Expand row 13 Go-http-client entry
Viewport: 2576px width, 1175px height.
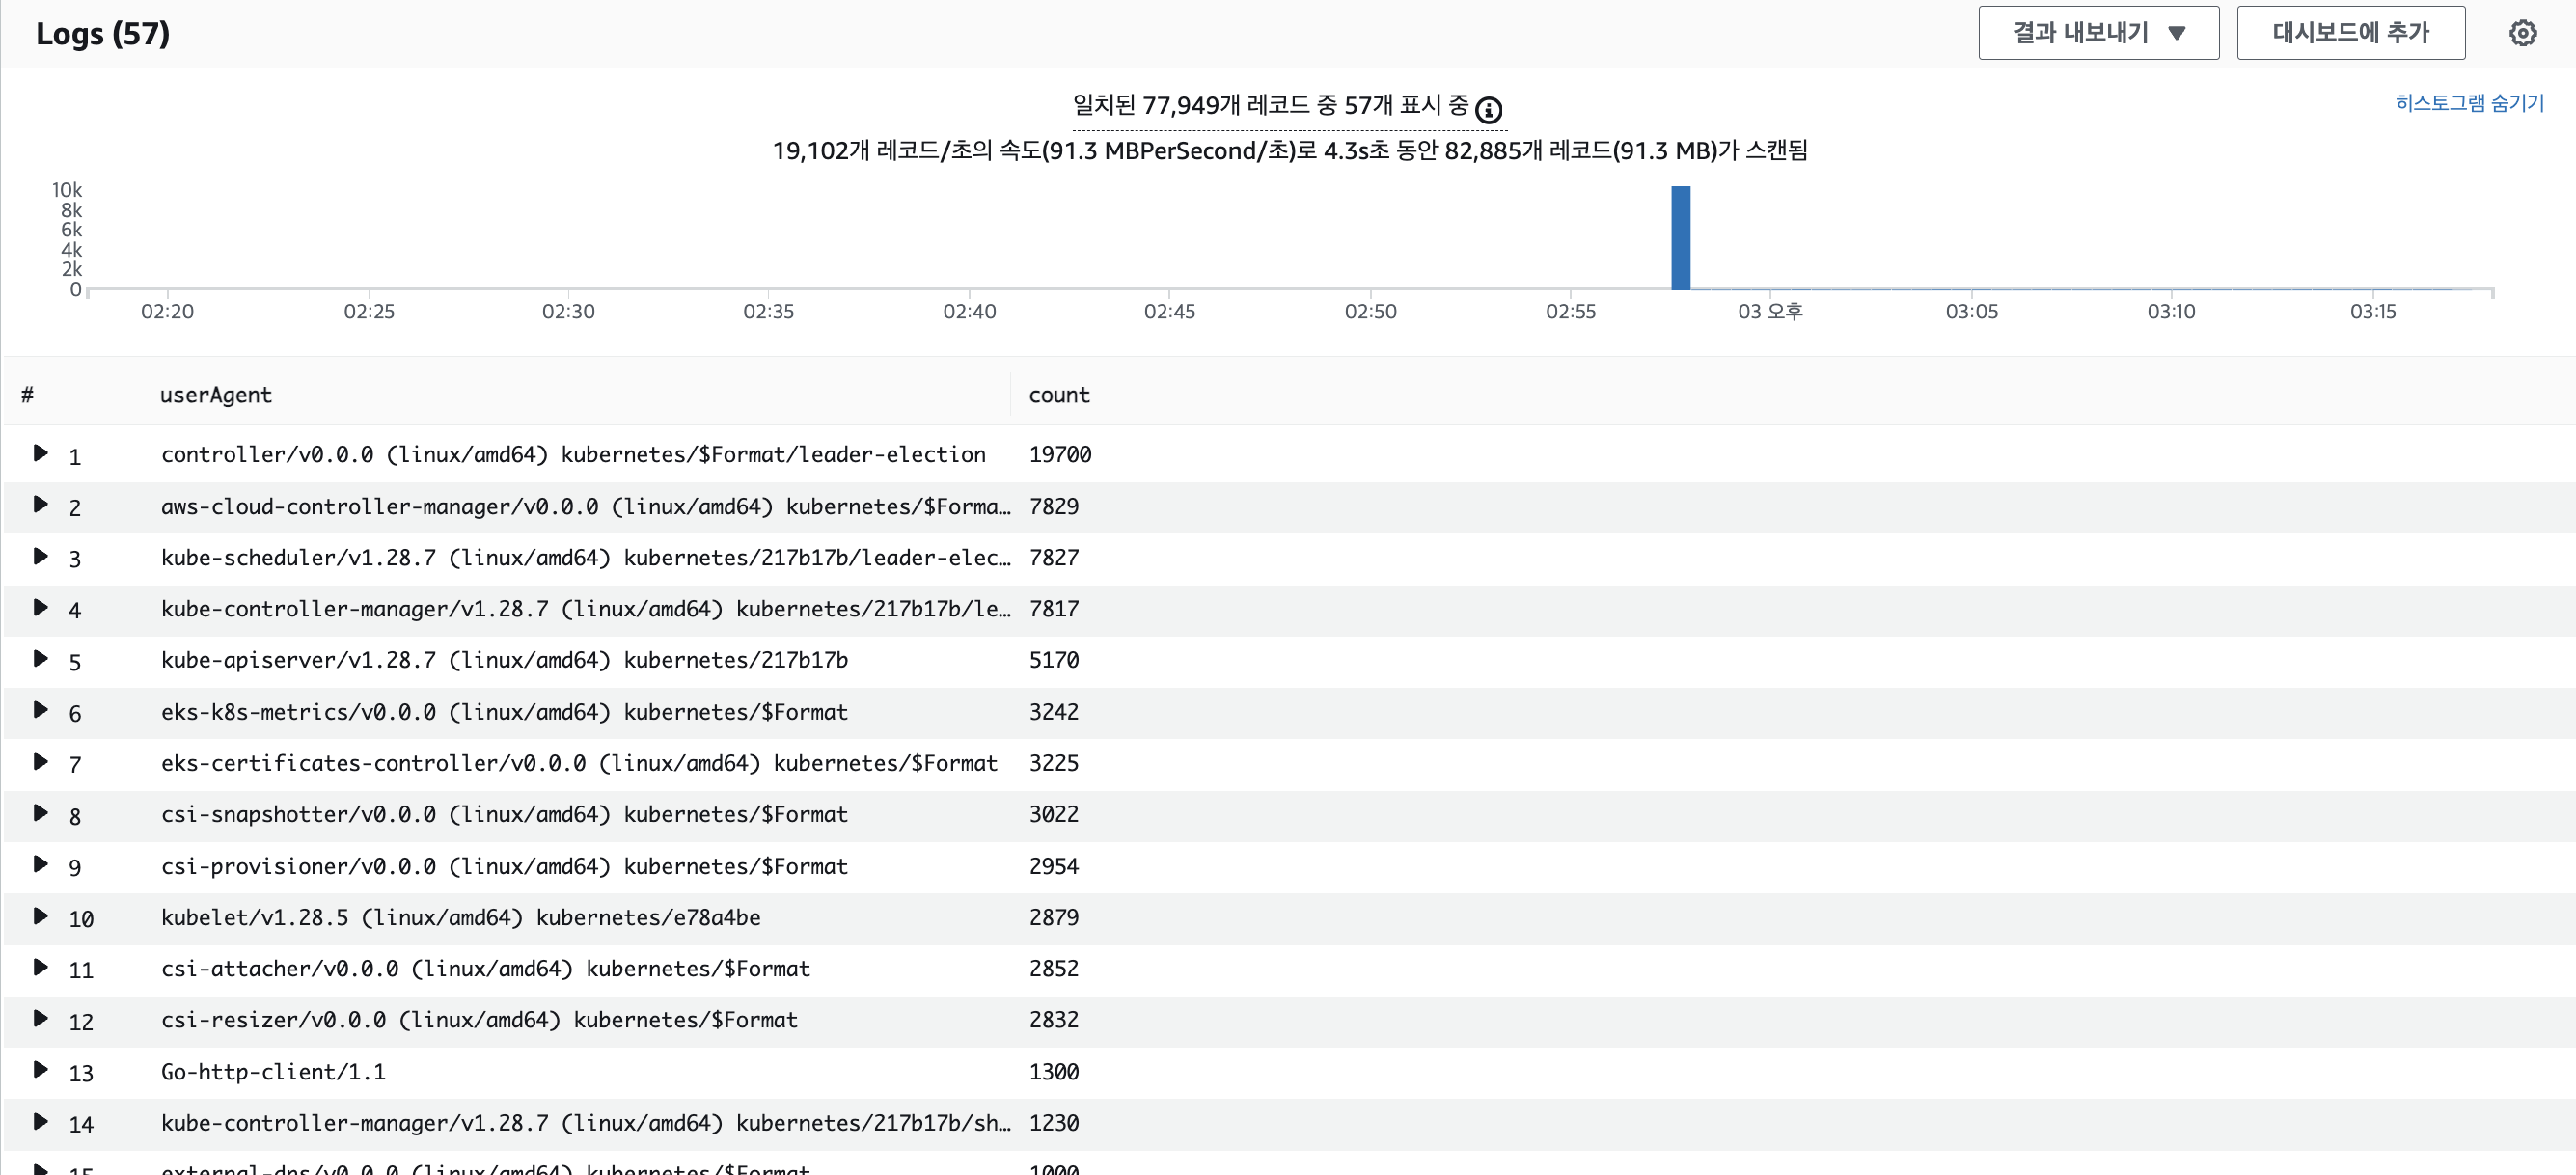coord(40,1070)
